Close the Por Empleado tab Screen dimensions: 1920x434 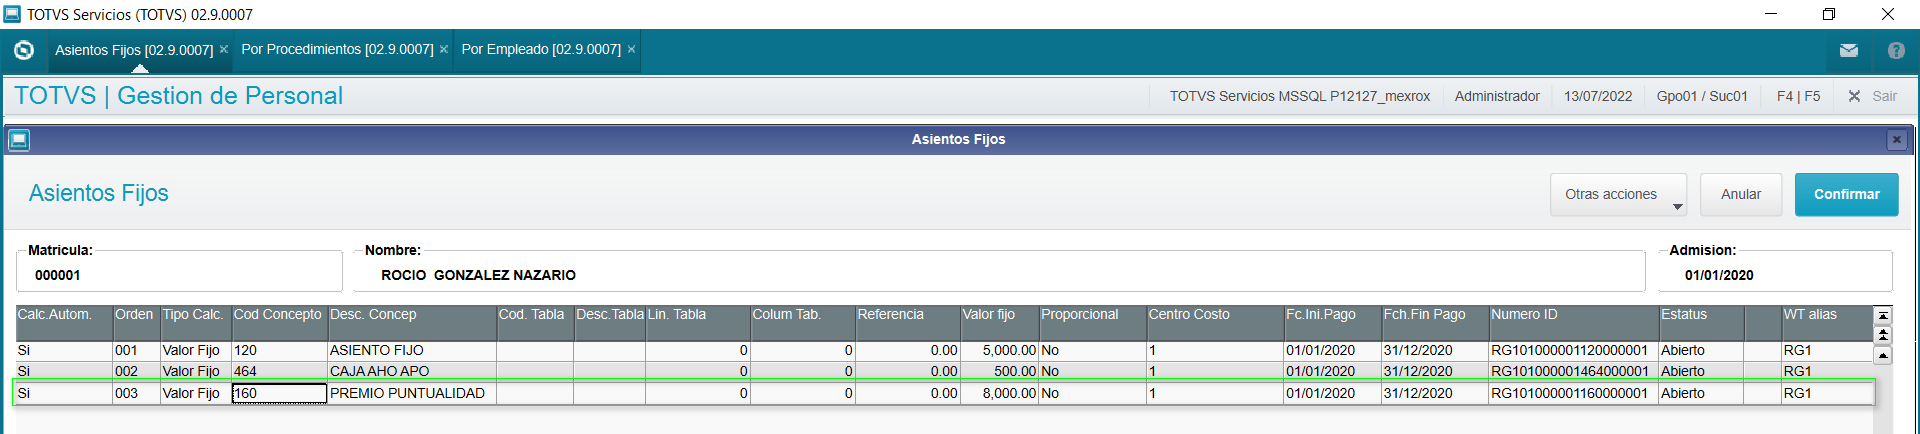tap(631, 49)
